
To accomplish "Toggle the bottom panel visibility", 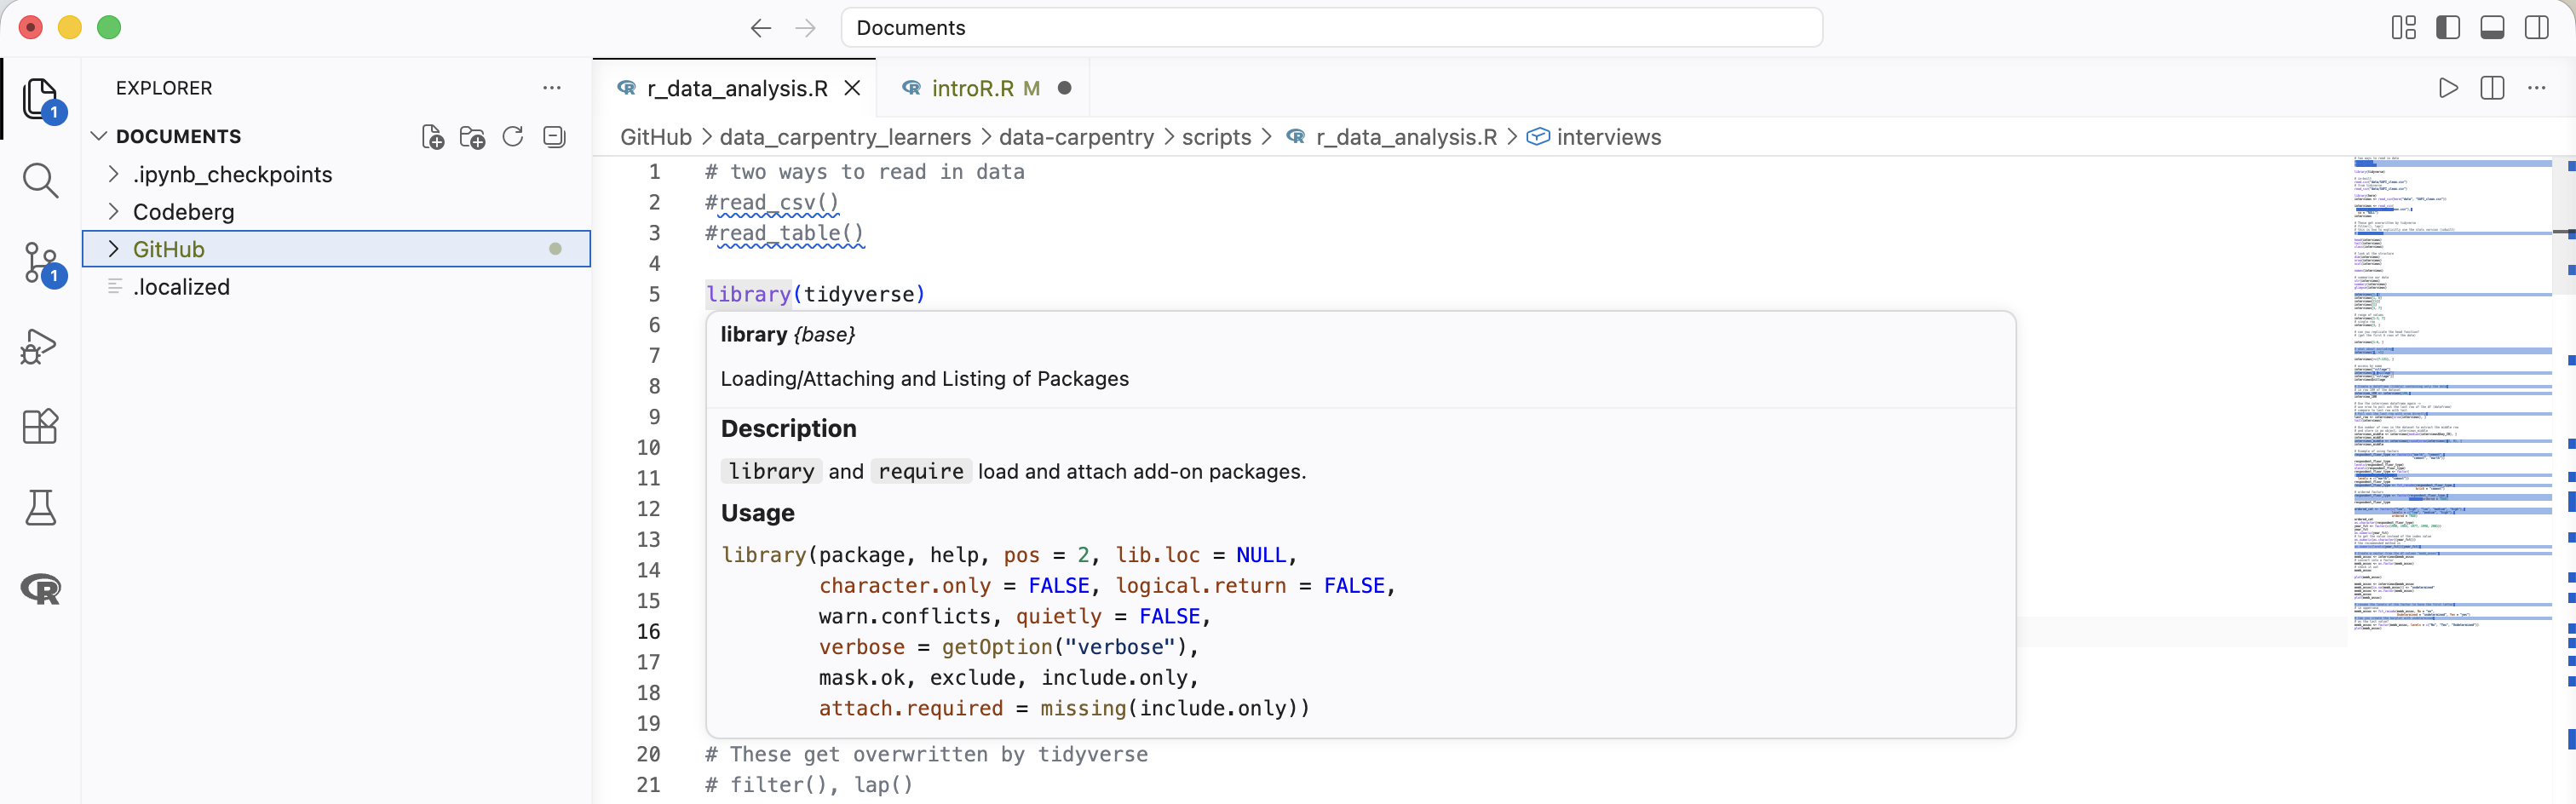I will click(2492, 27).
